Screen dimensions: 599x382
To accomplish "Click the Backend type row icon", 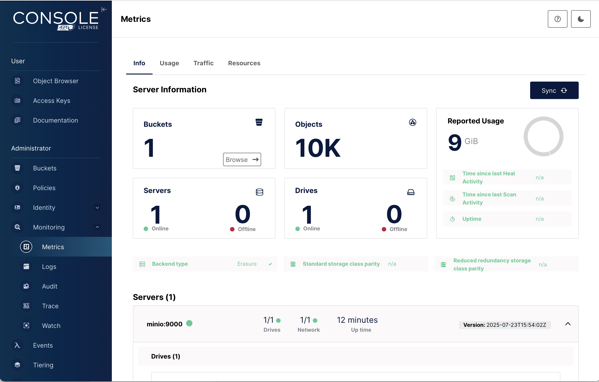I will [142, 264].
